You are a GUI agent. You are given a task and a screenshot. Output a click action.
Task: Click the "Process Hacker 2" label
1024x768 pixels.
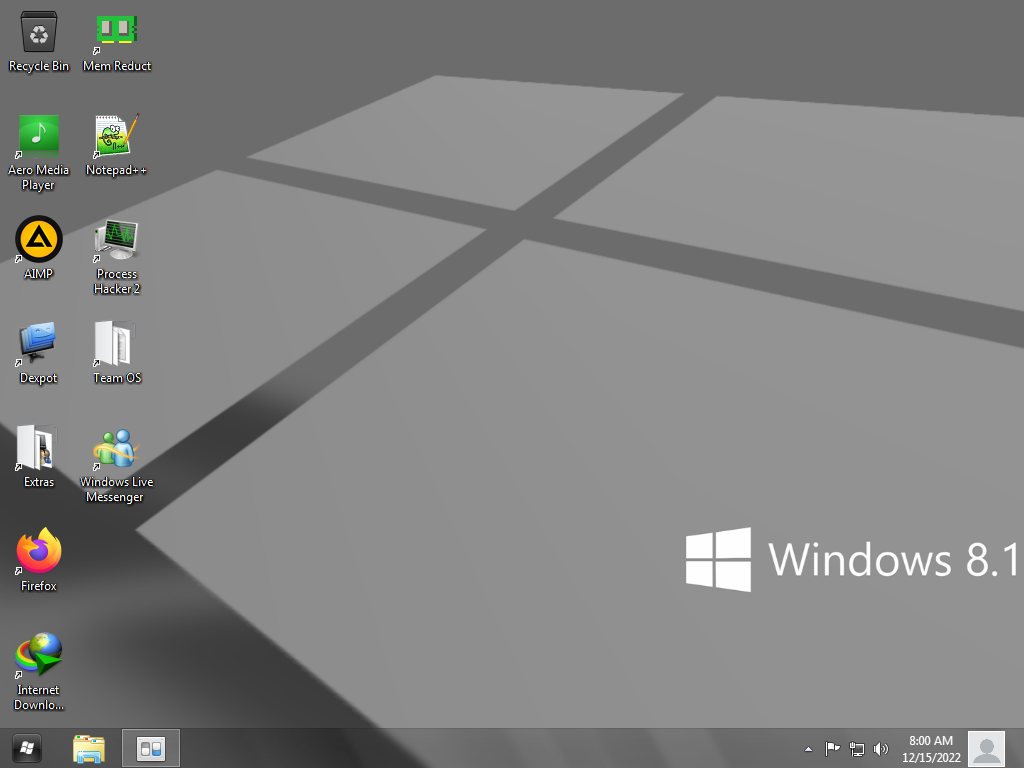tap(117, 281)
